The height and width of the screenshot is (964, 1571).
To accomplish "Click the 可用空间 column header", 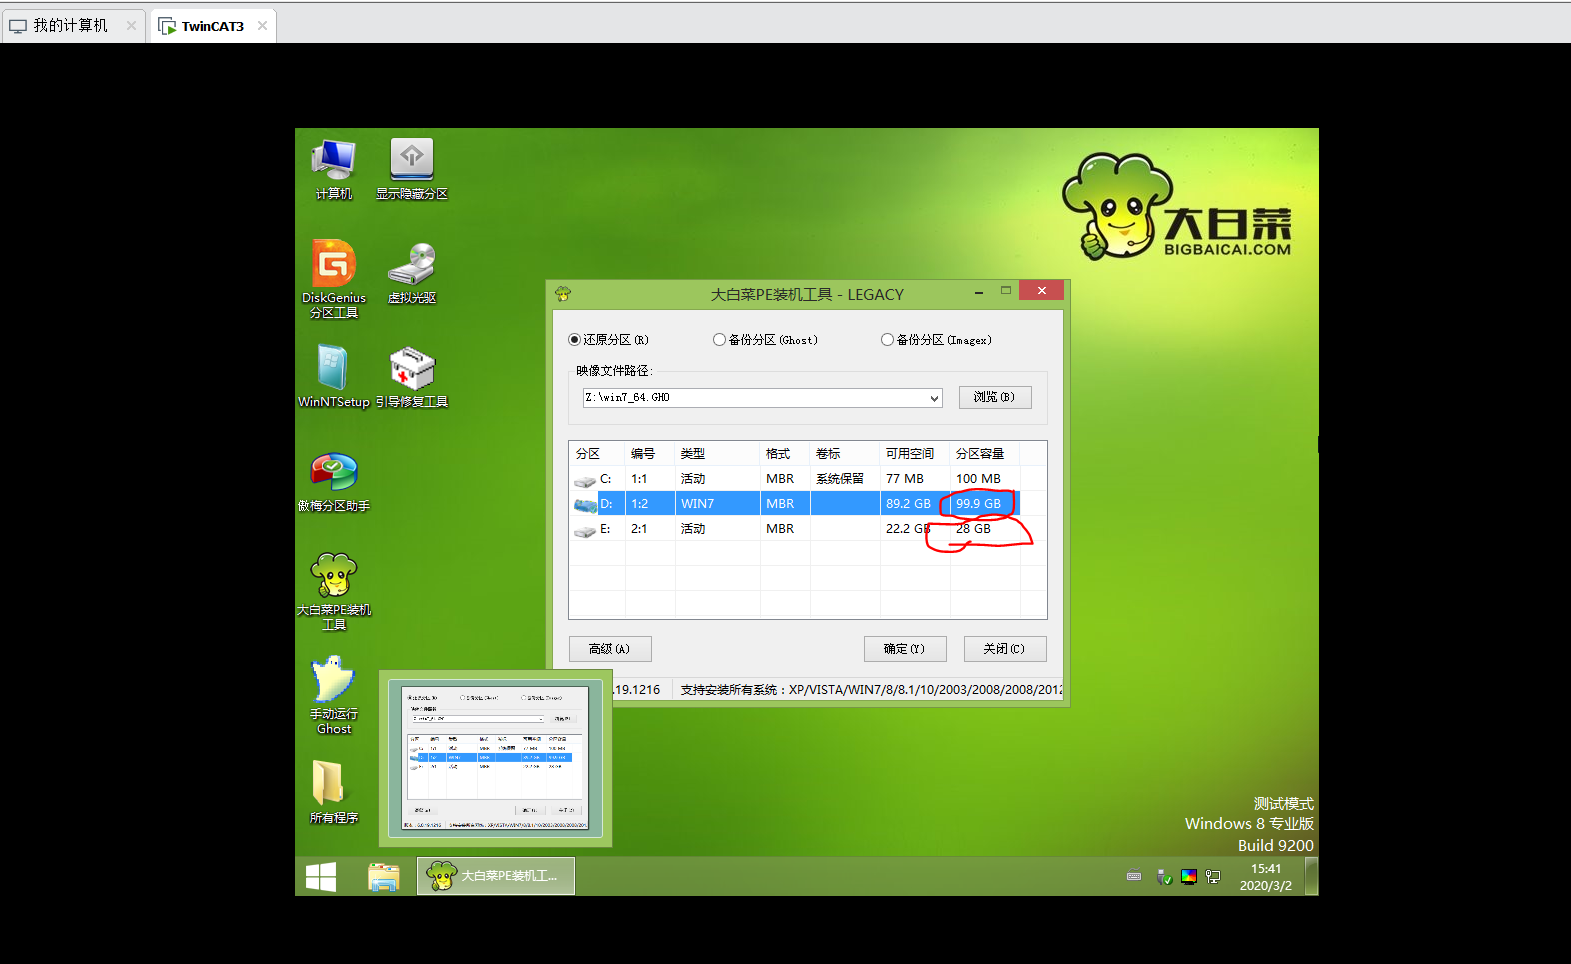I will 915,454.
